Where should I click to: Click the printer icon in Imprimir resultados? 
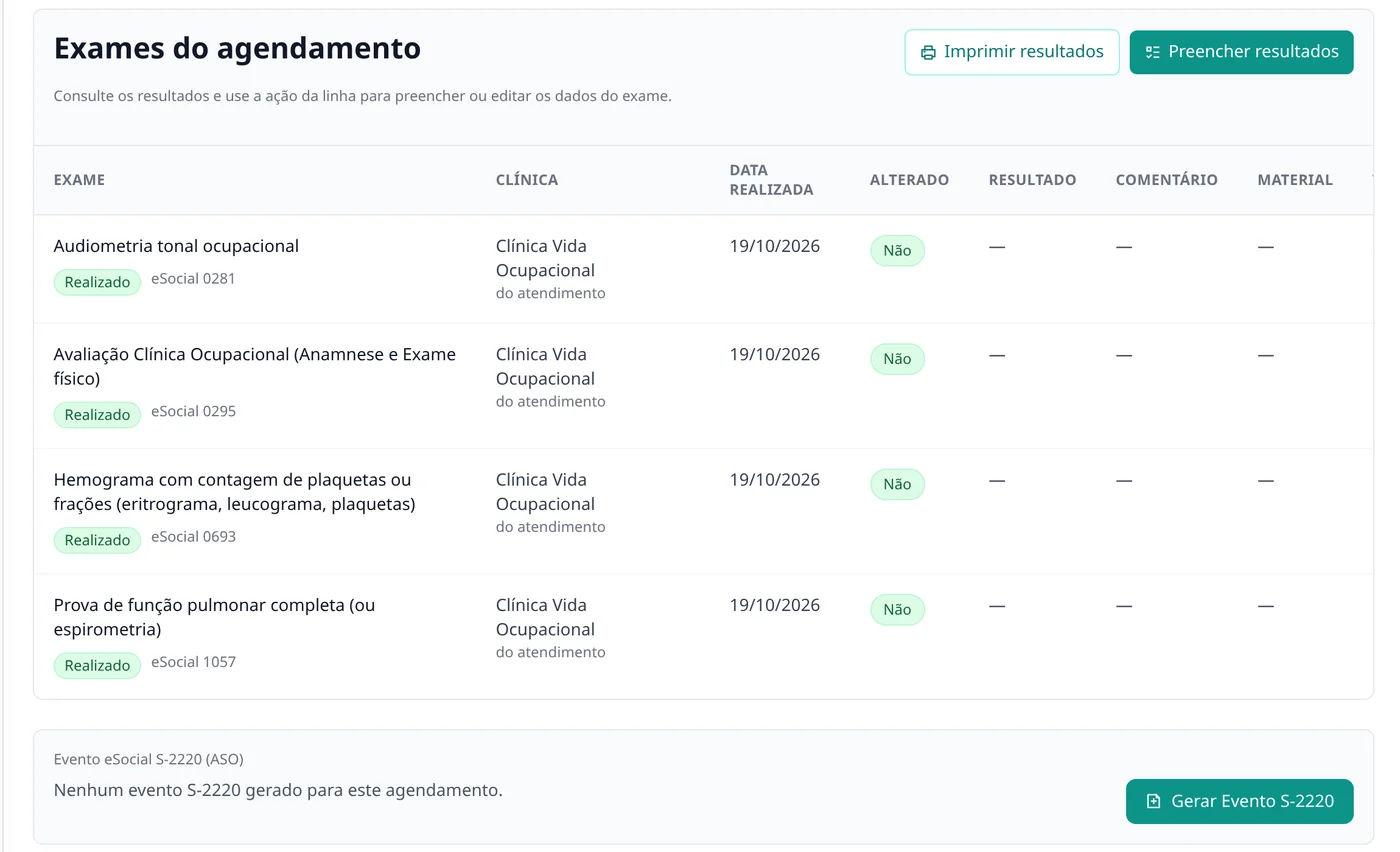tap(928, 52)
